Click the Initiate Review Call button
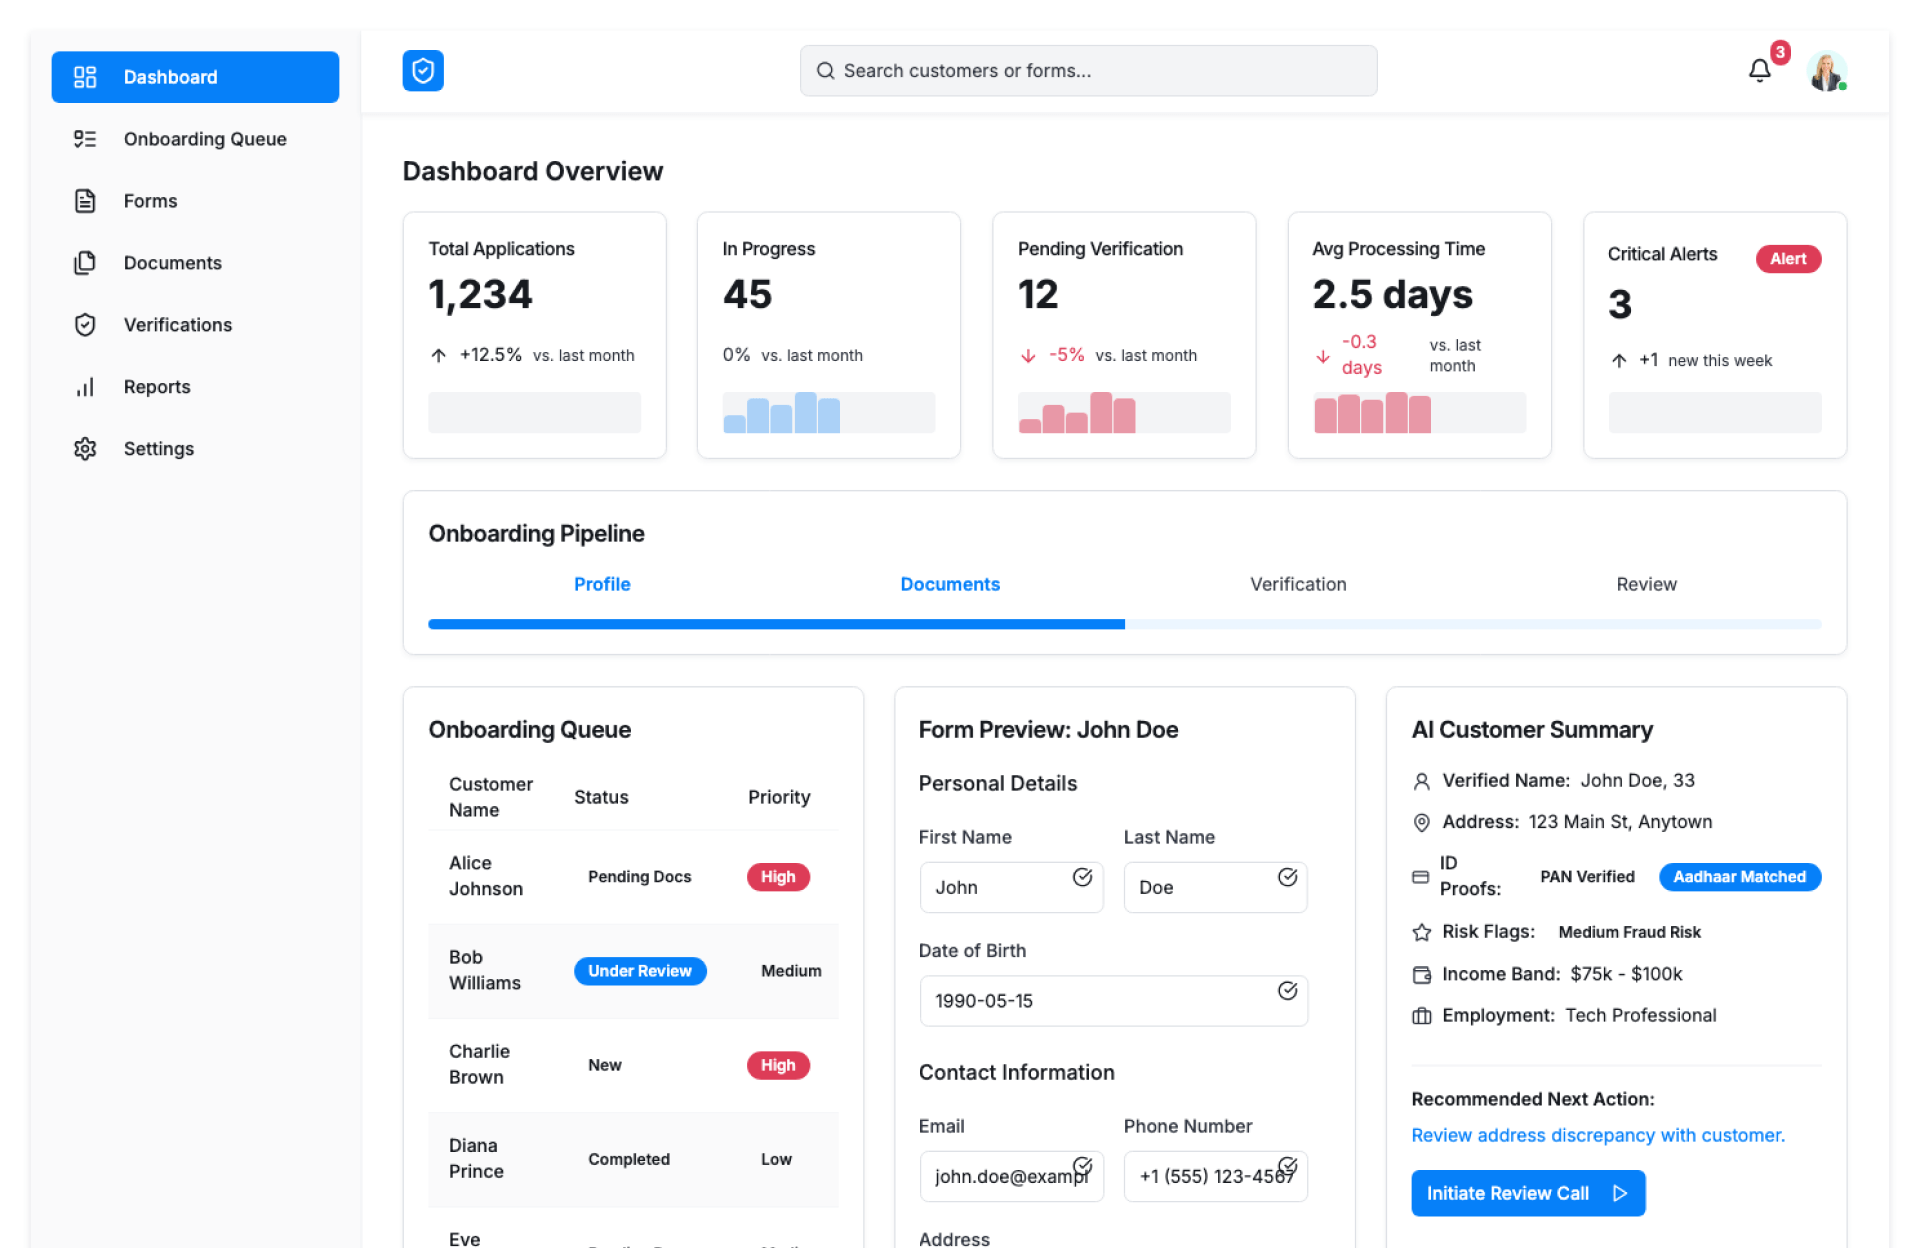Screen dimensions: 1920x1248 click(x=1527, y=1193)
